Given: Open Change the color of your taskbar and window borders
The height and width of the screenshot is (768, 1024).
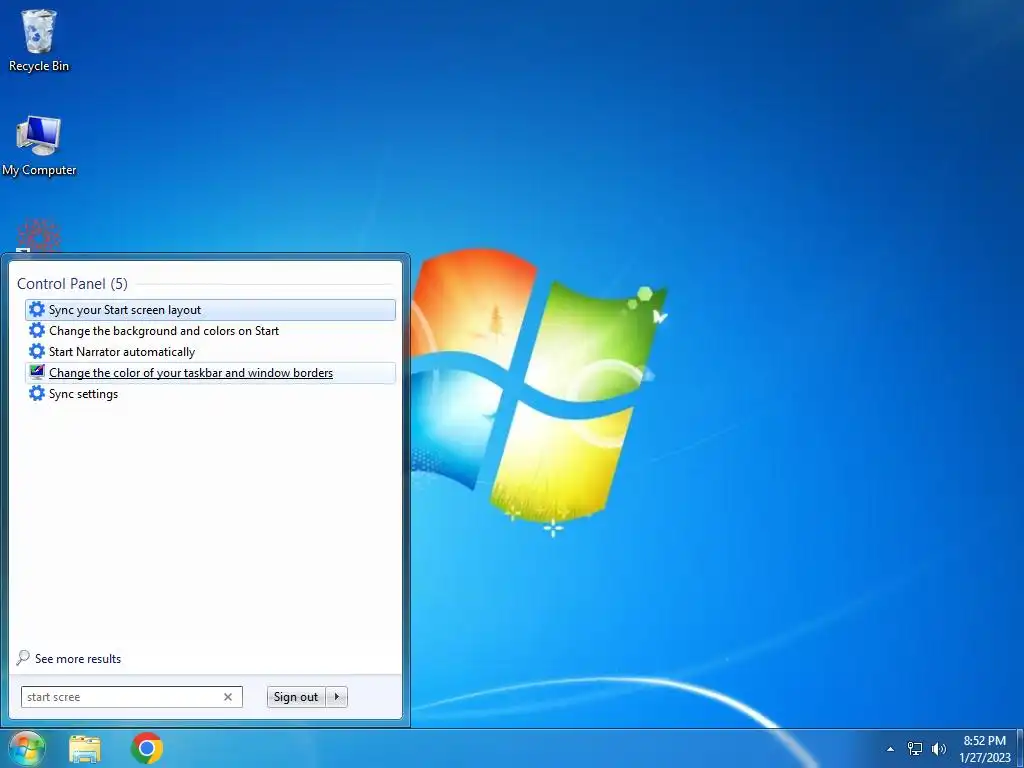Looking at the screenshot, I should tap(210, 372).
